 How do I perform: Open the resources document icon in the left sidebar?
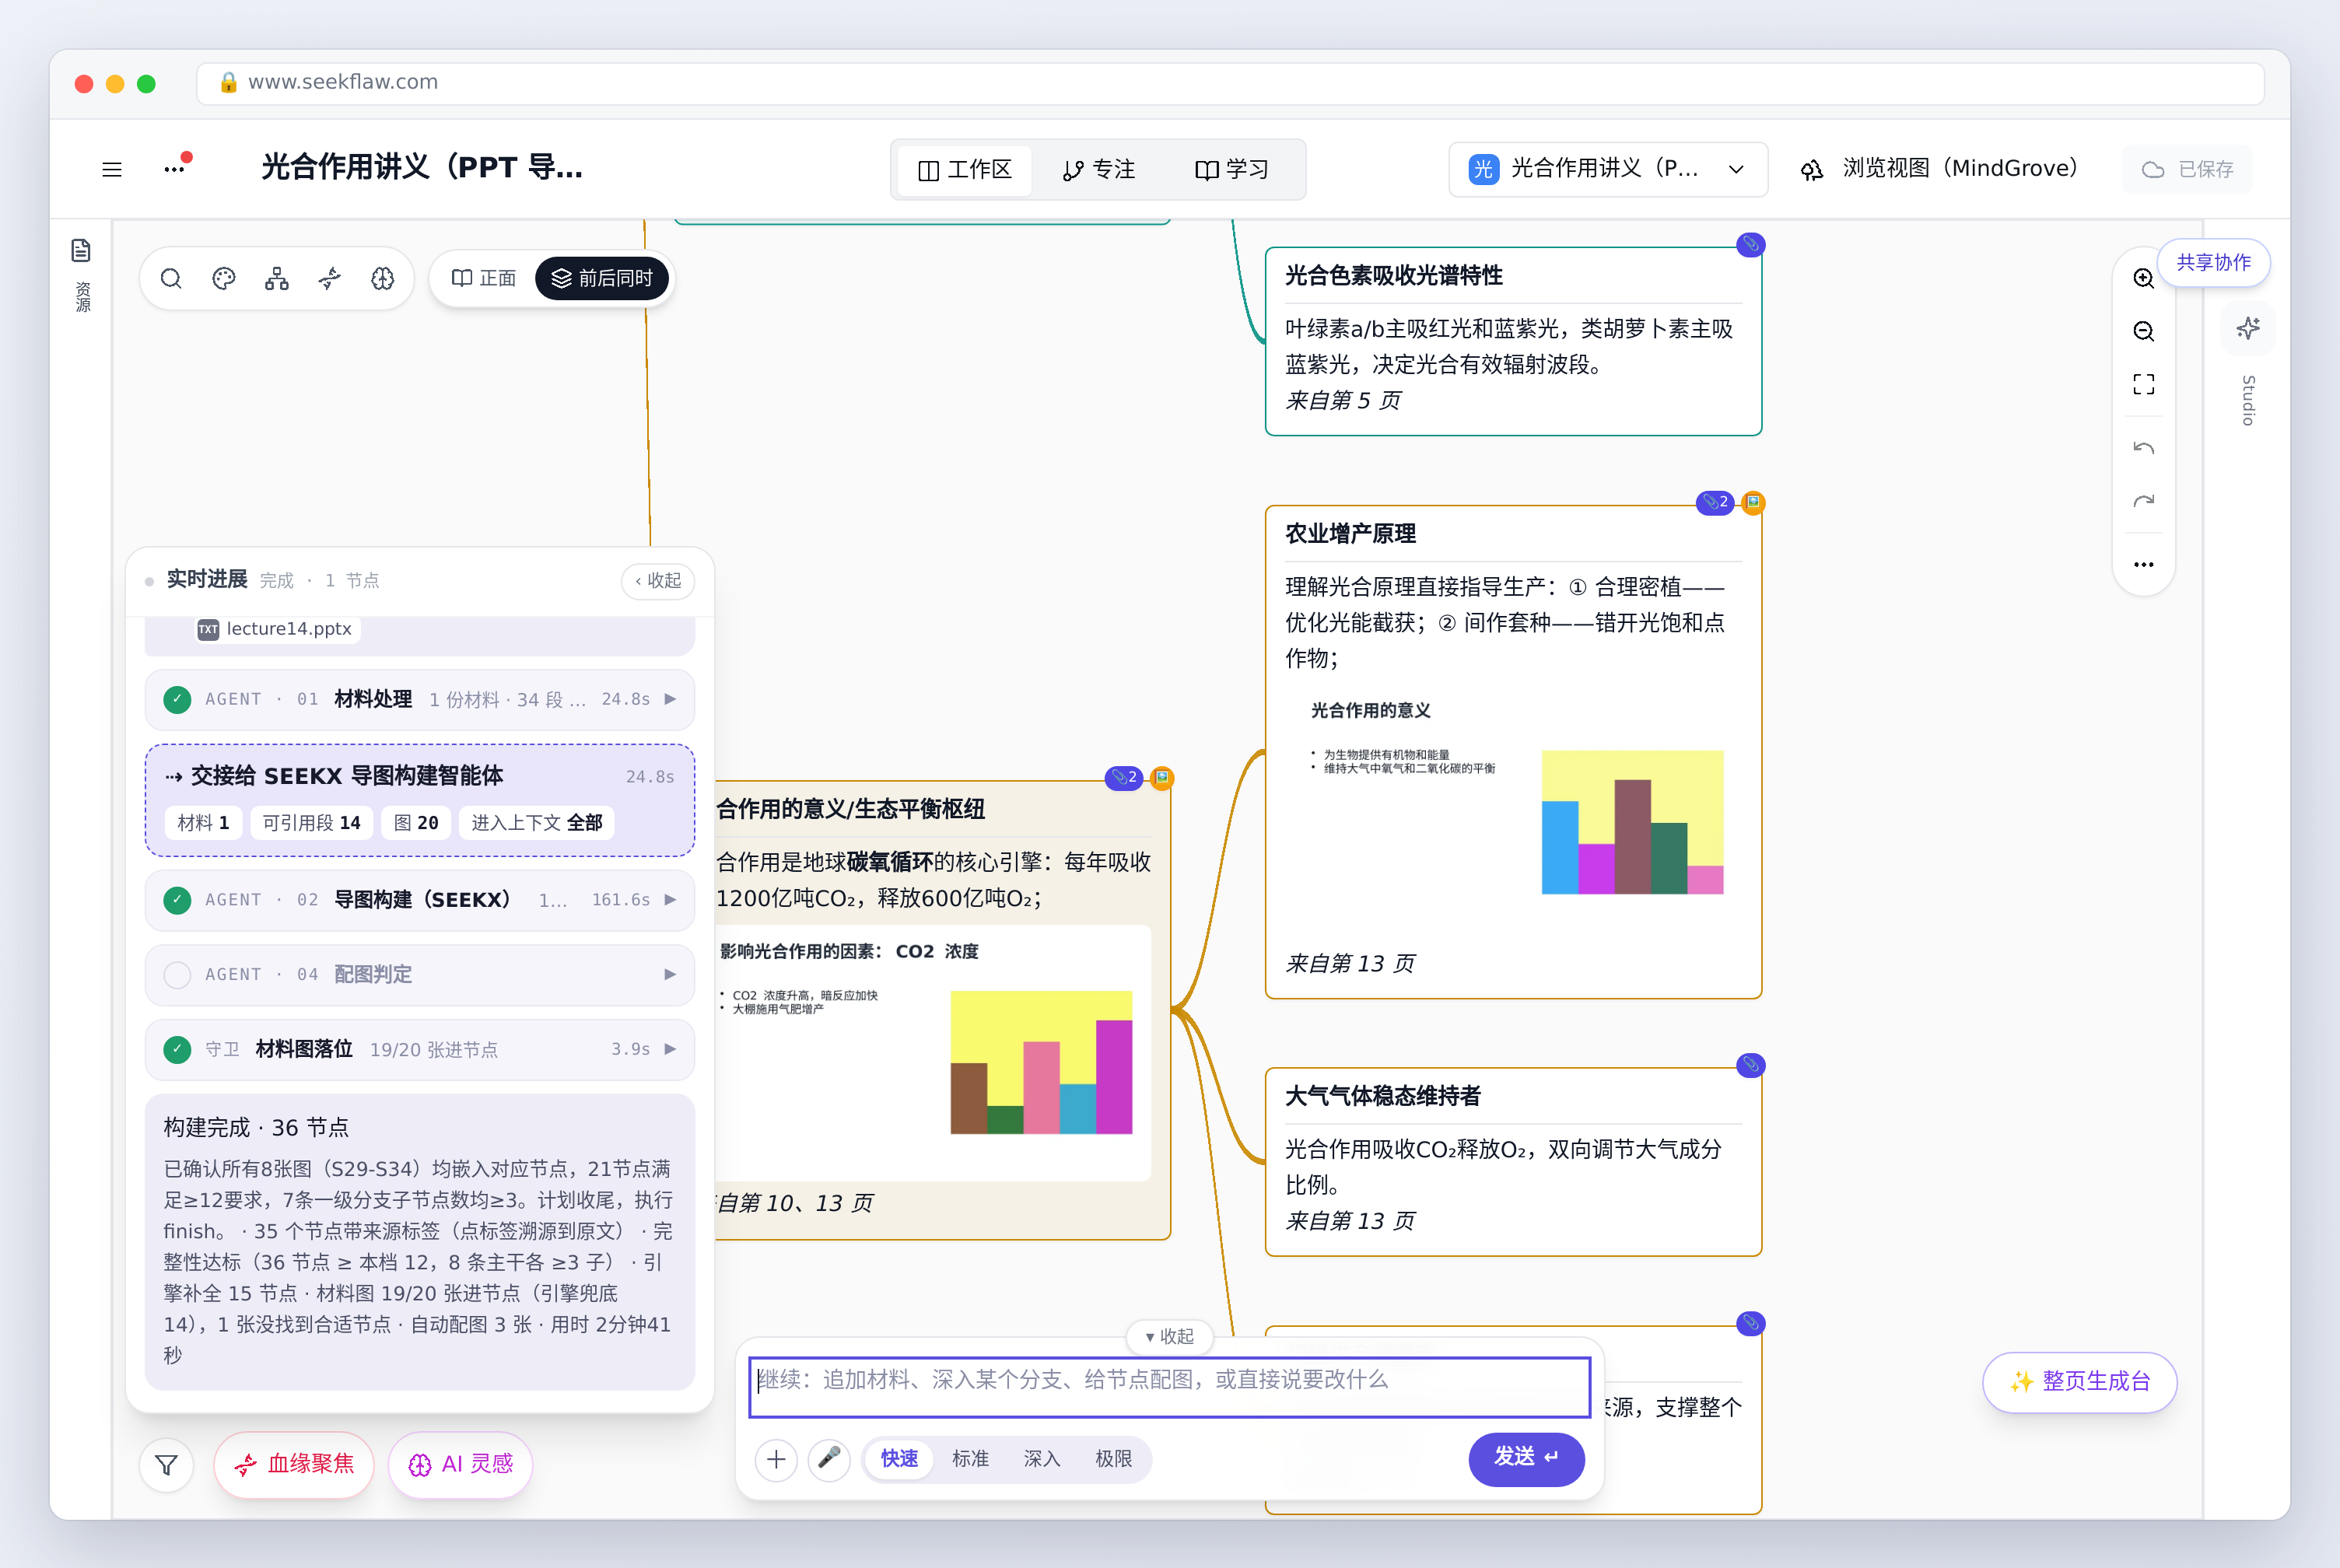point(81,250)
